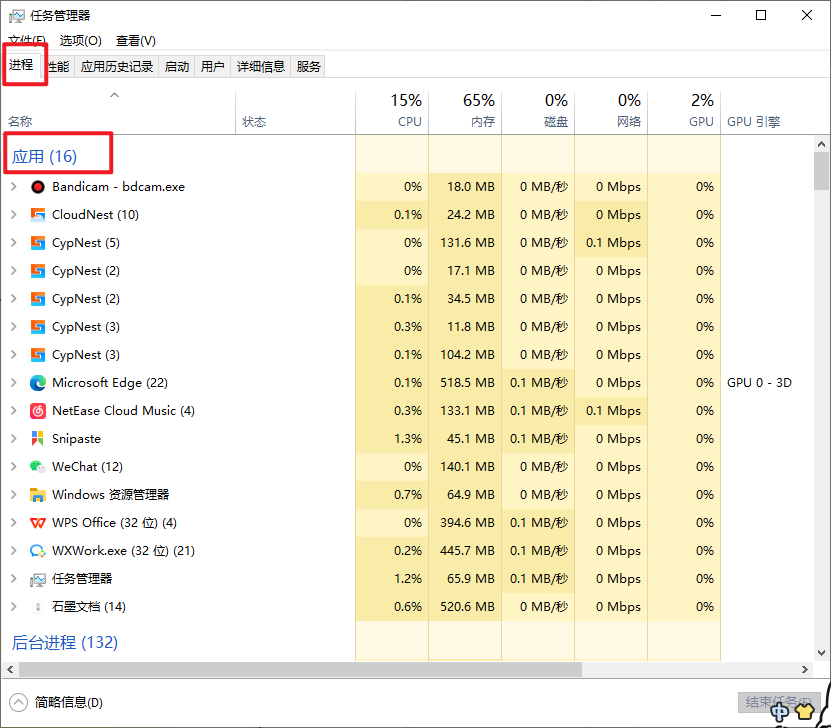
Task: Select the CloudNest app icon
Action: click(x=38, y=215)
